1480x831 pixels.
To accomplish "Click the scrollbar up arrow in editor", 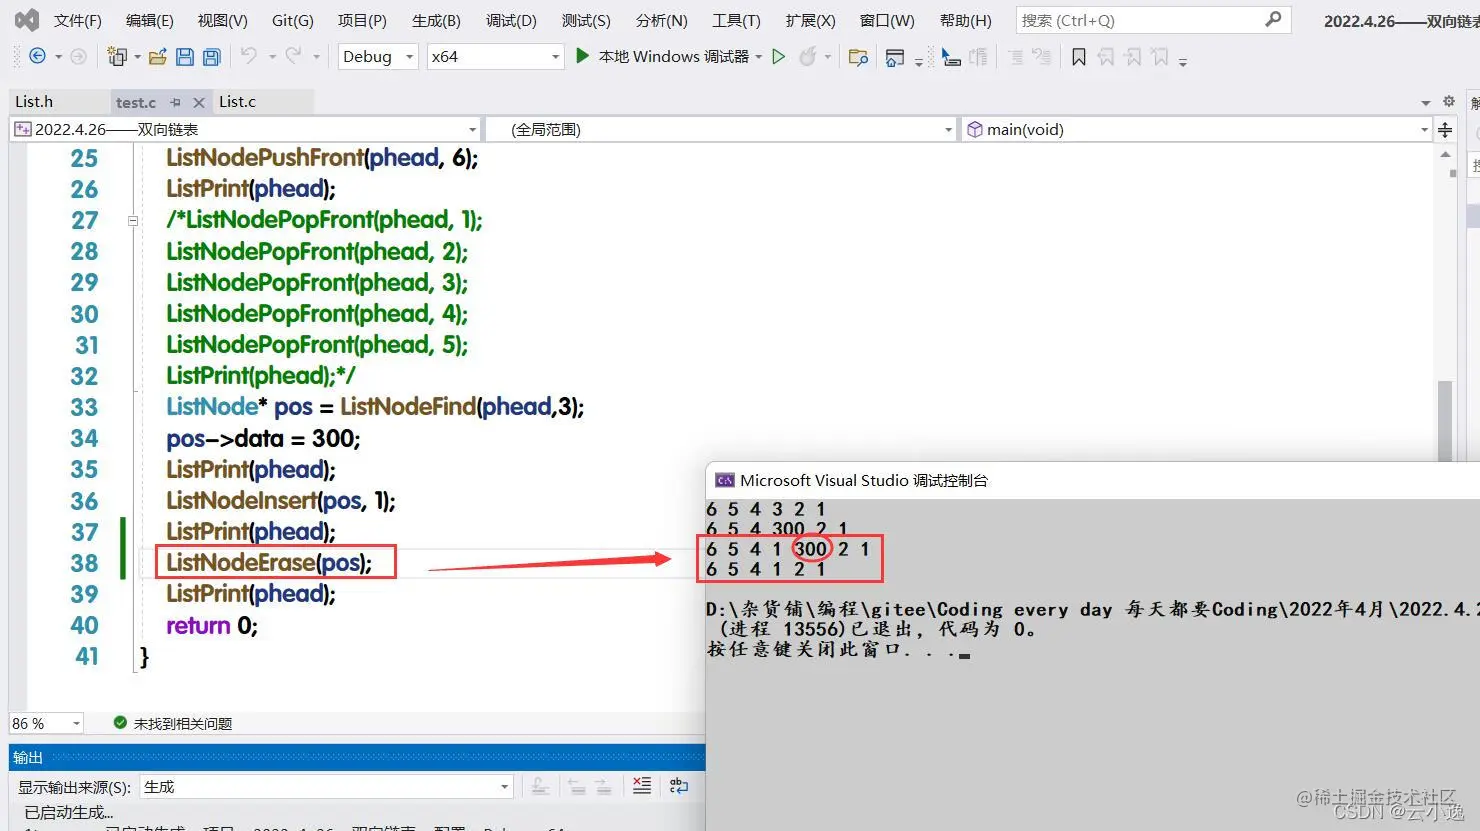I will (1445, 155).
